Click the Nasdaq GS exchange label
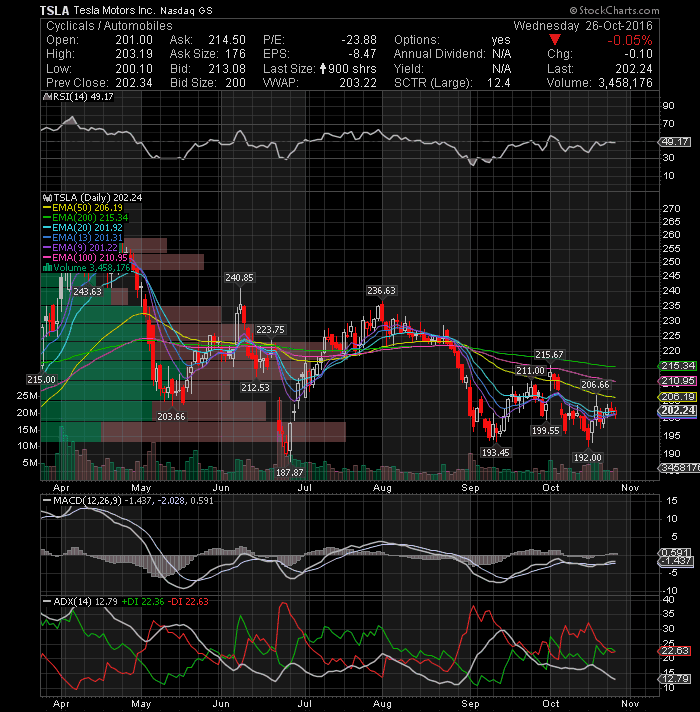The height and width of the screenshot is (712, 700). [186, 10]
